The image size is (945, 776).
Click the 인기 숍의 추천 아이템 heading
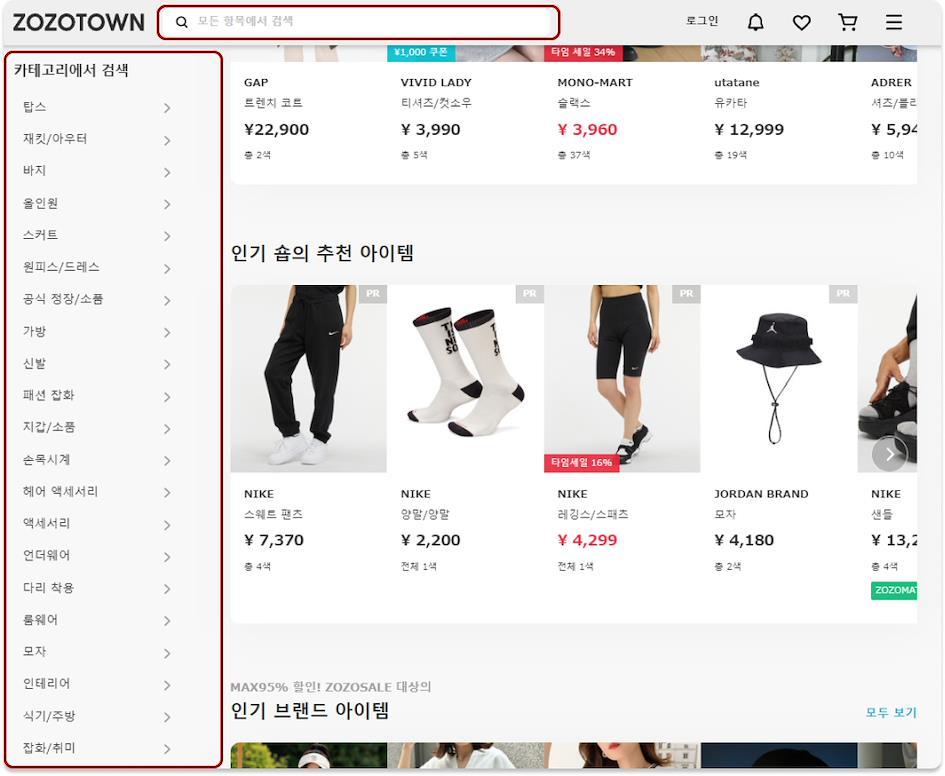point(322,253)
